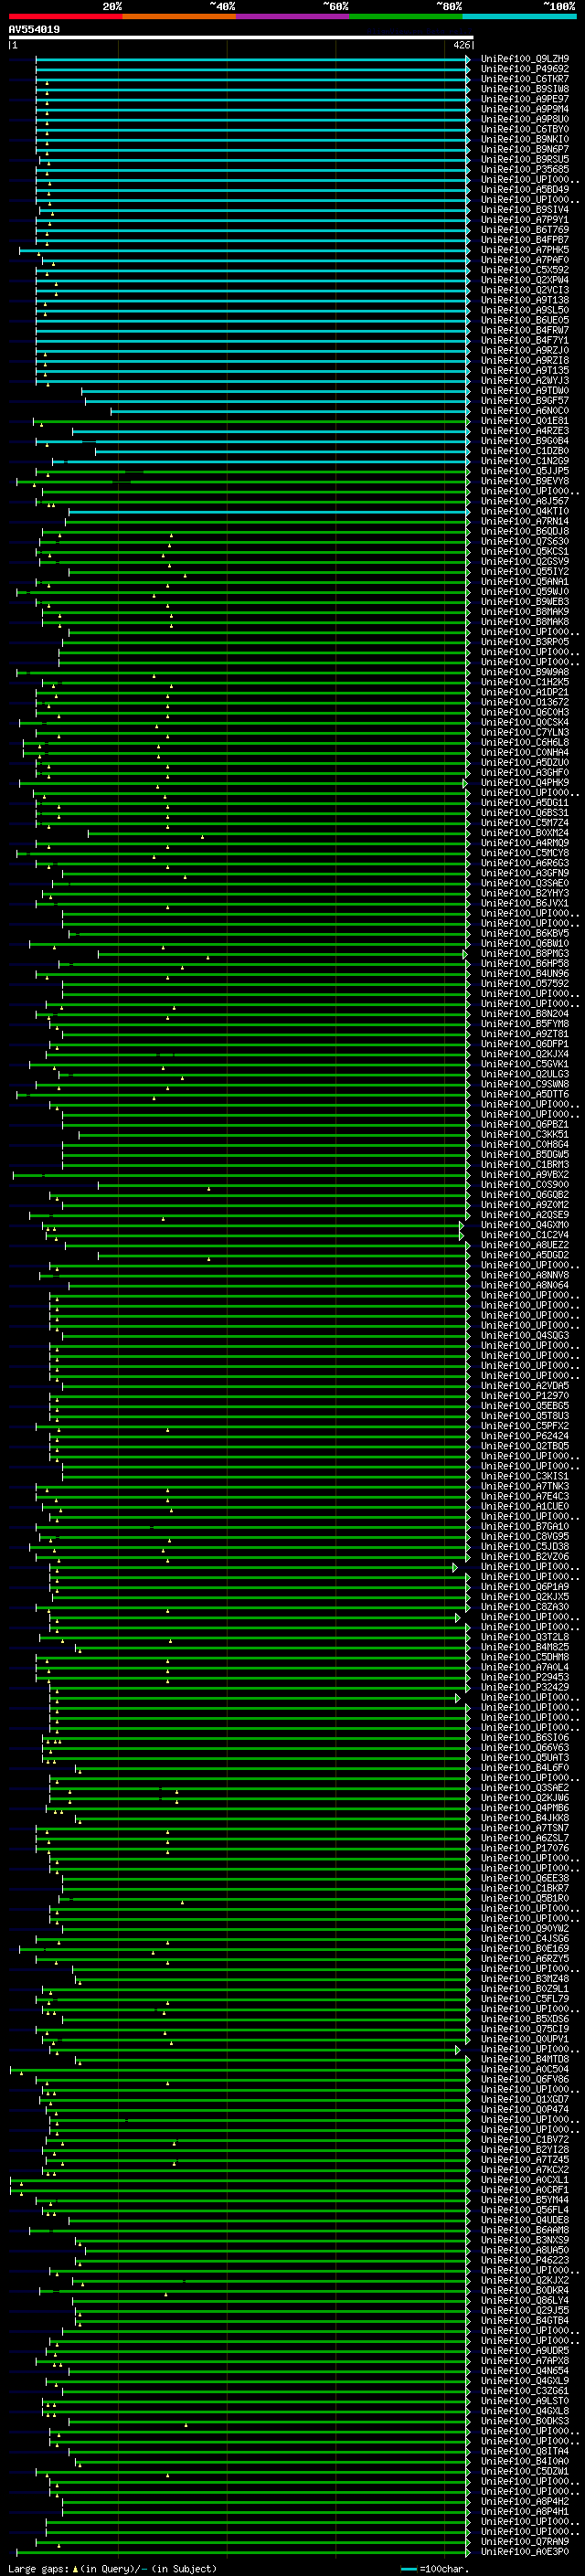Select hit UniRef100_B6UE05
Viewport: 585px width, 2576px height.
525,320
